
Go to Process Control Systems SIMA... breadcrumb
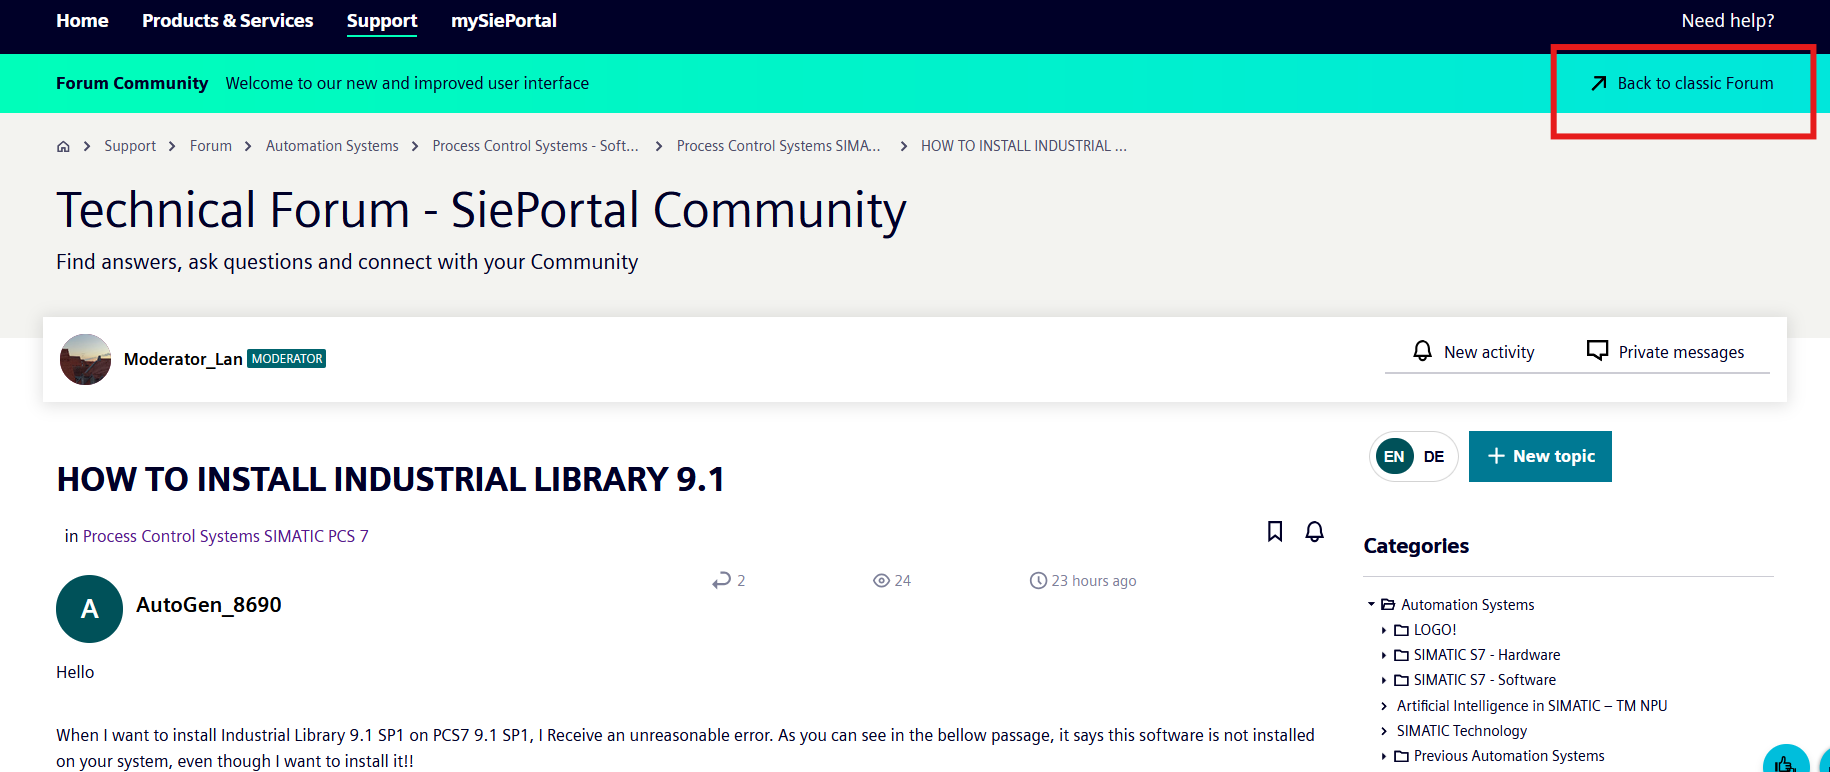779,146
